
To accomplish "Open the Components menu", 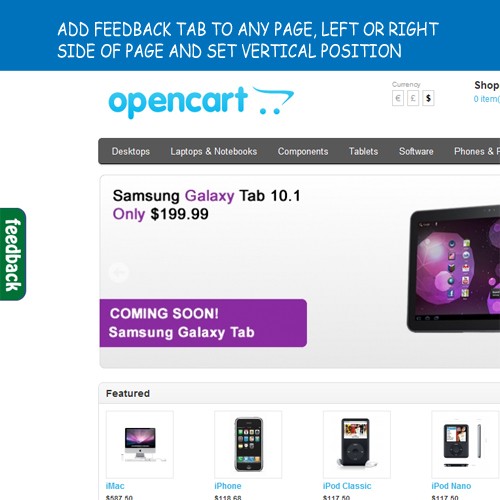I will [x=303, y=151].
